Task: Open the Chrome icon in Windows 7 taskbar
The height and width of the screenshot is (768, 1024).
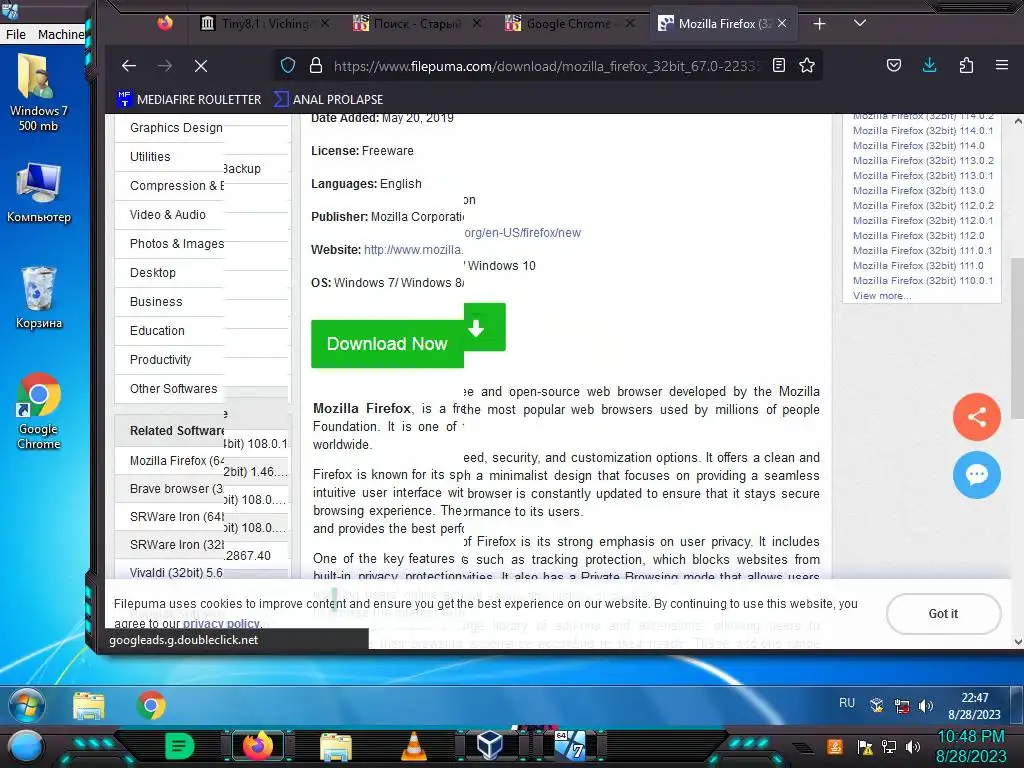Action: [151, 705]
